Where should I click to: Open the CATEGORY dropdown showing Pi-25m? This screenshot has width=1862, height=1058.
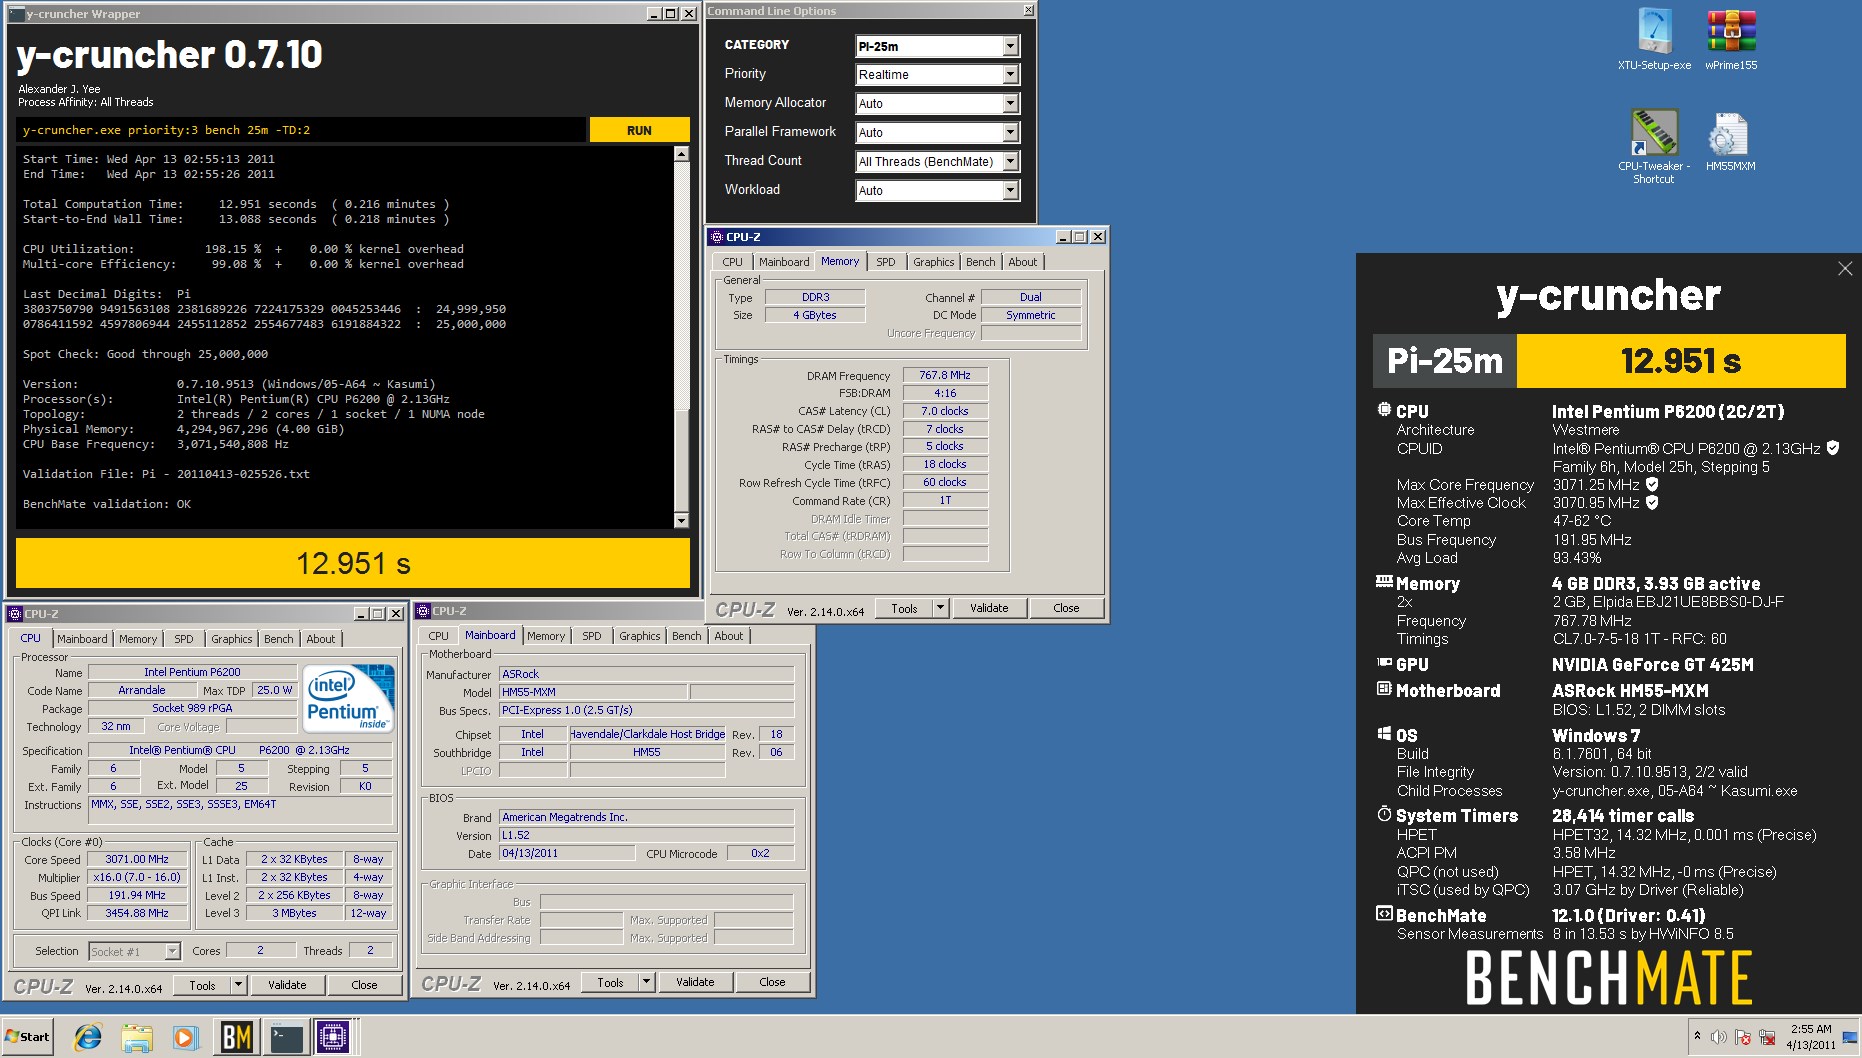937,46
